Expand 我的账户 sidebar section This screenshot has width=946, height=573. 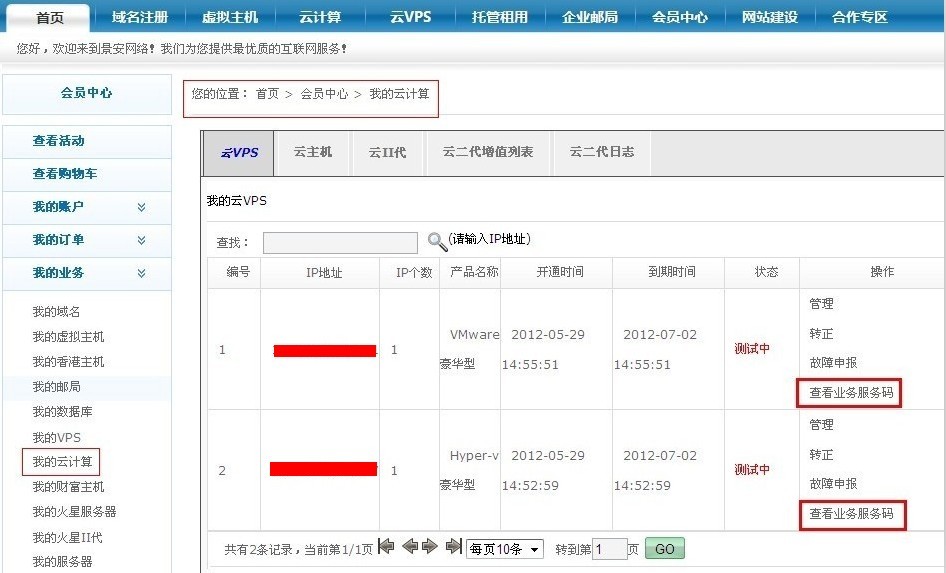(141, 207)
